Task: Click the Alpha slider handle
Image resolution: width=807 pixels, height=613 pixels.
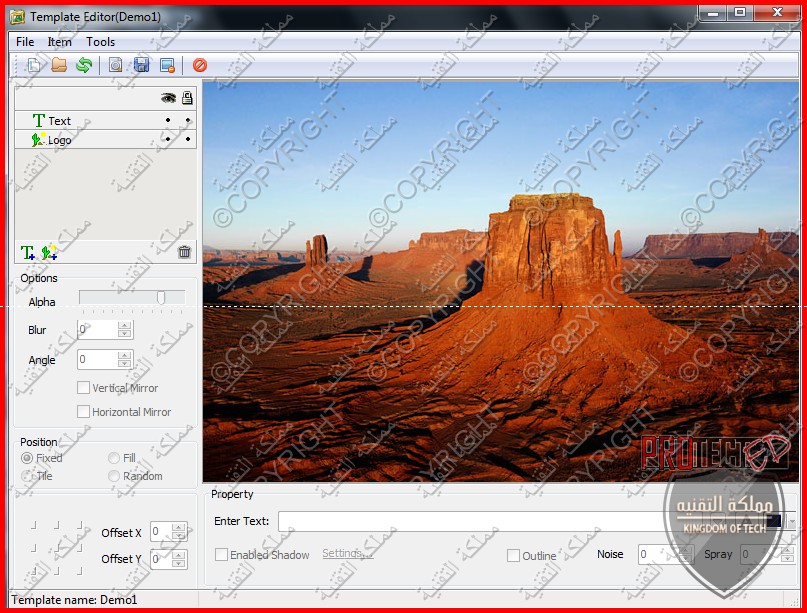Action: (161, 297)
